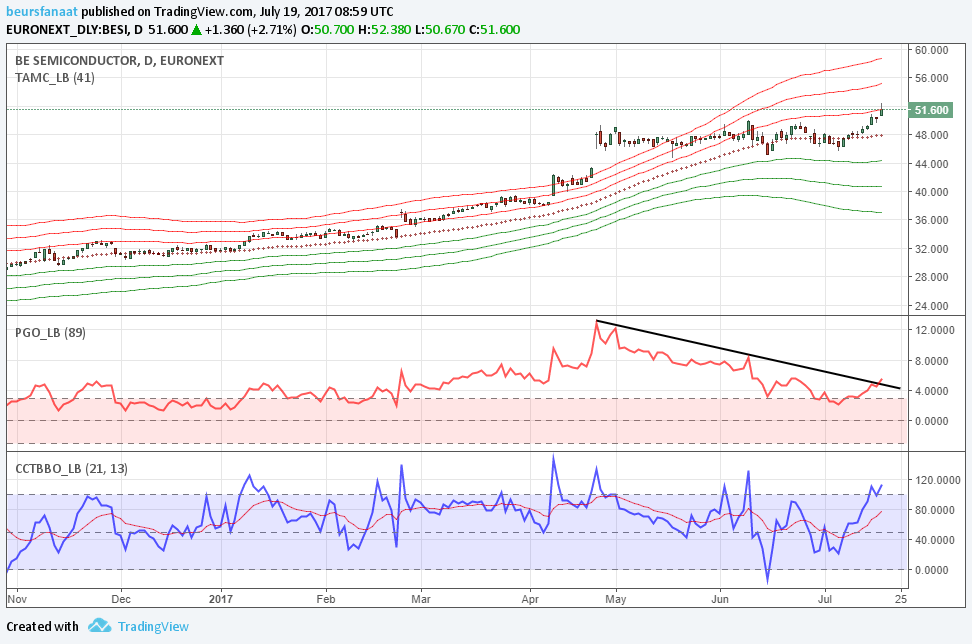Click the July 19, 2017 08:59 UTC timestamp

tap(327, 11)
